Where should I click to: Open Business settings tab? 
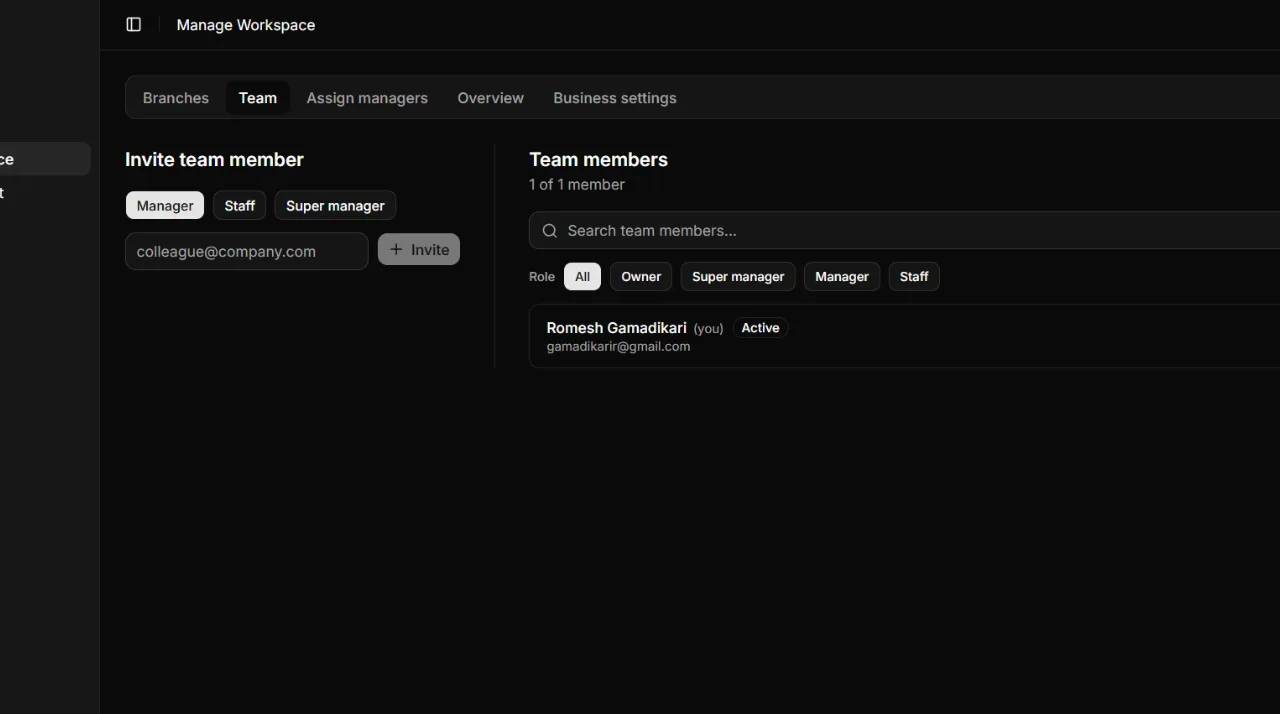pyautogui.click(x=615, y=98)
